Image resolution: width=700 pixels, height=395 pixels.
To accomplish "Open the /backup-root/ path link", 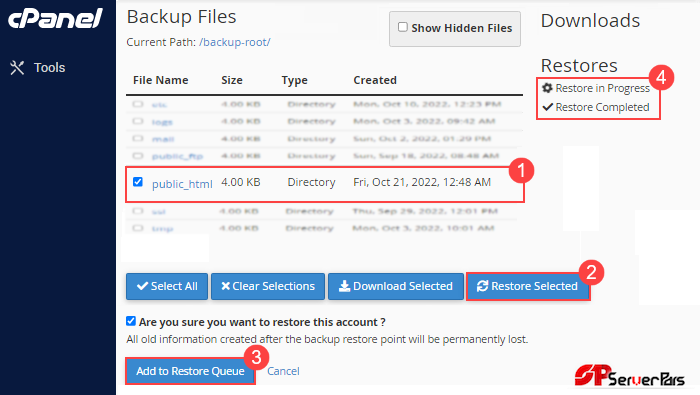I will [x=235, y=42].
